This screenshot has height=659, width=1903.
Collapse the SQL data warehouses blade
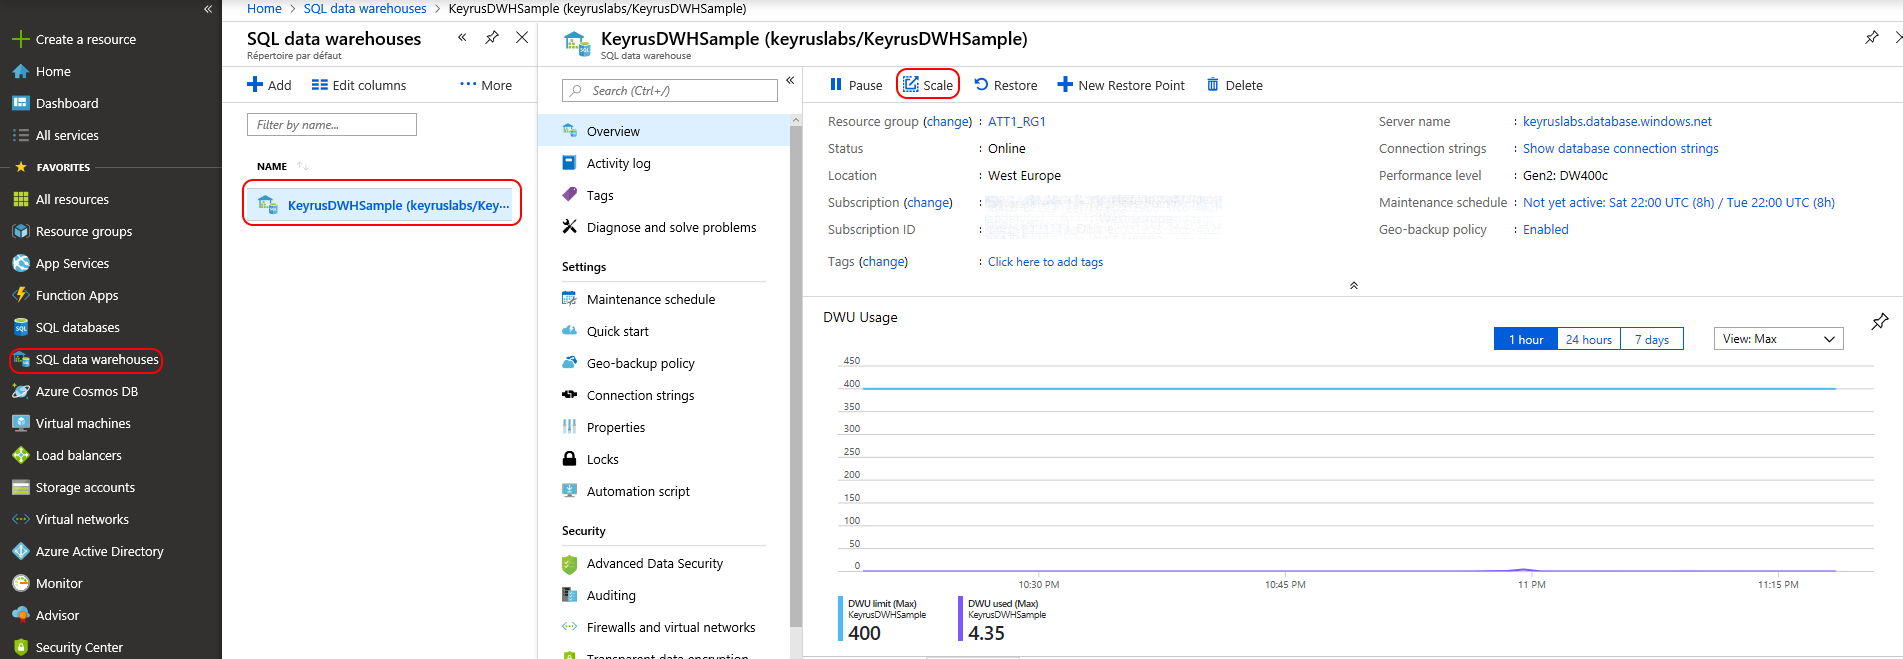462,37
